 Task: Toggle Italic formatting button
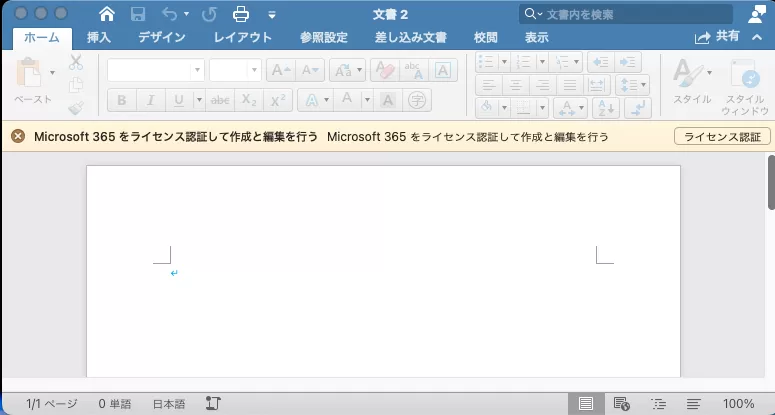[151, 100]
